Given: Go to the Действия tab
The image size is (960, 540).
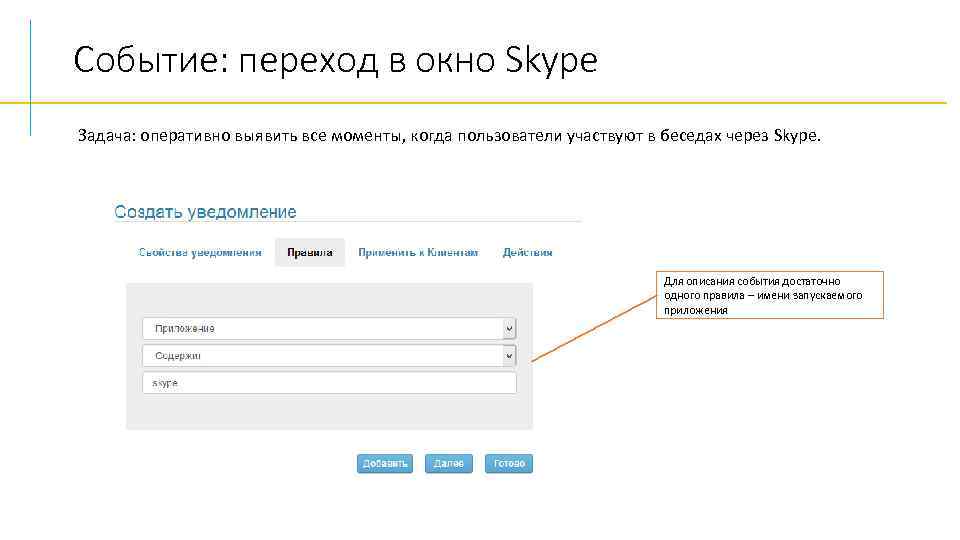Looking at the screenshot, I should 527,253.
